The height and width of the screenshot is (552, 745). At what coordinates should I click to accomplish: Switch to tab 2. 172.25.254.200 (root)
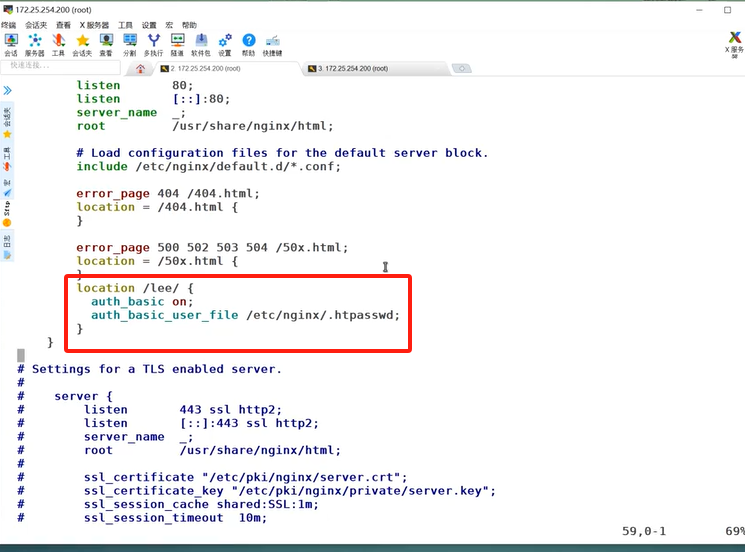click(x=226, y=69)
